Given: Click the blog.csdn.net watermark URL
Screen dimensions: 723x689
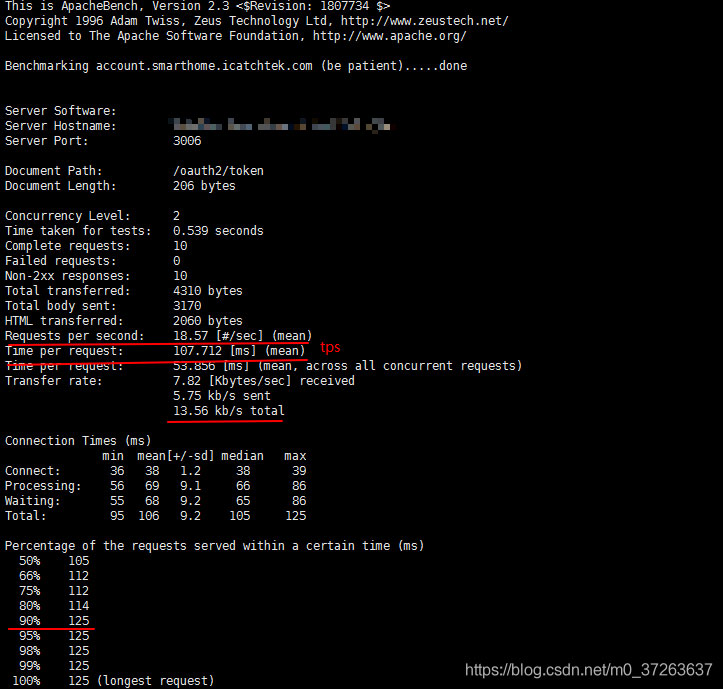Looking at the screenshot, I should pyautogui.click(x=589, y=669).
